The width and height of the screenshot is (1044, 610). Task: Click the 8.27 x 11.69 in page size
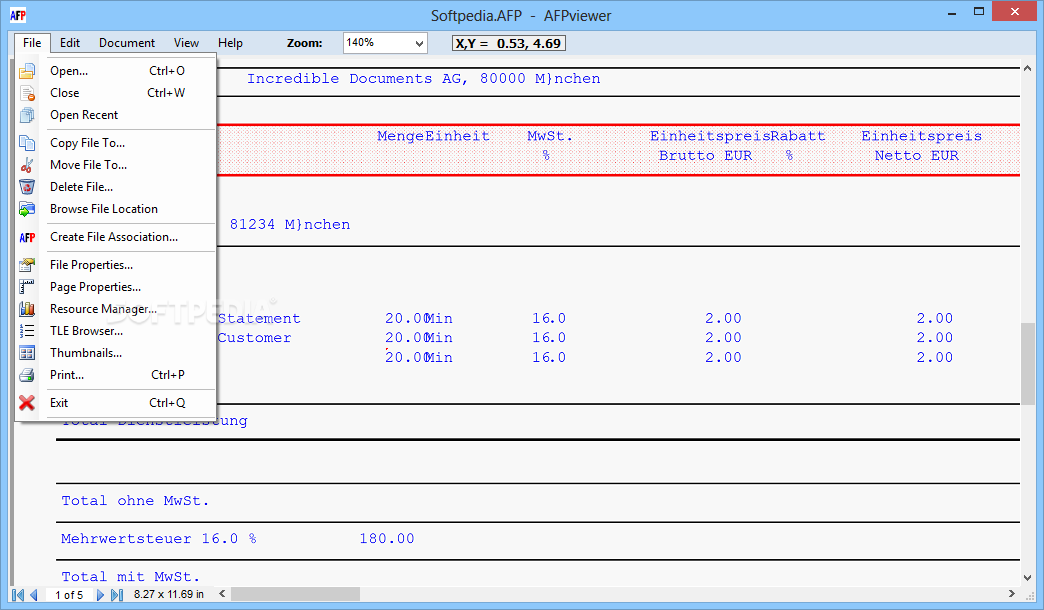[x=168, y=594]
